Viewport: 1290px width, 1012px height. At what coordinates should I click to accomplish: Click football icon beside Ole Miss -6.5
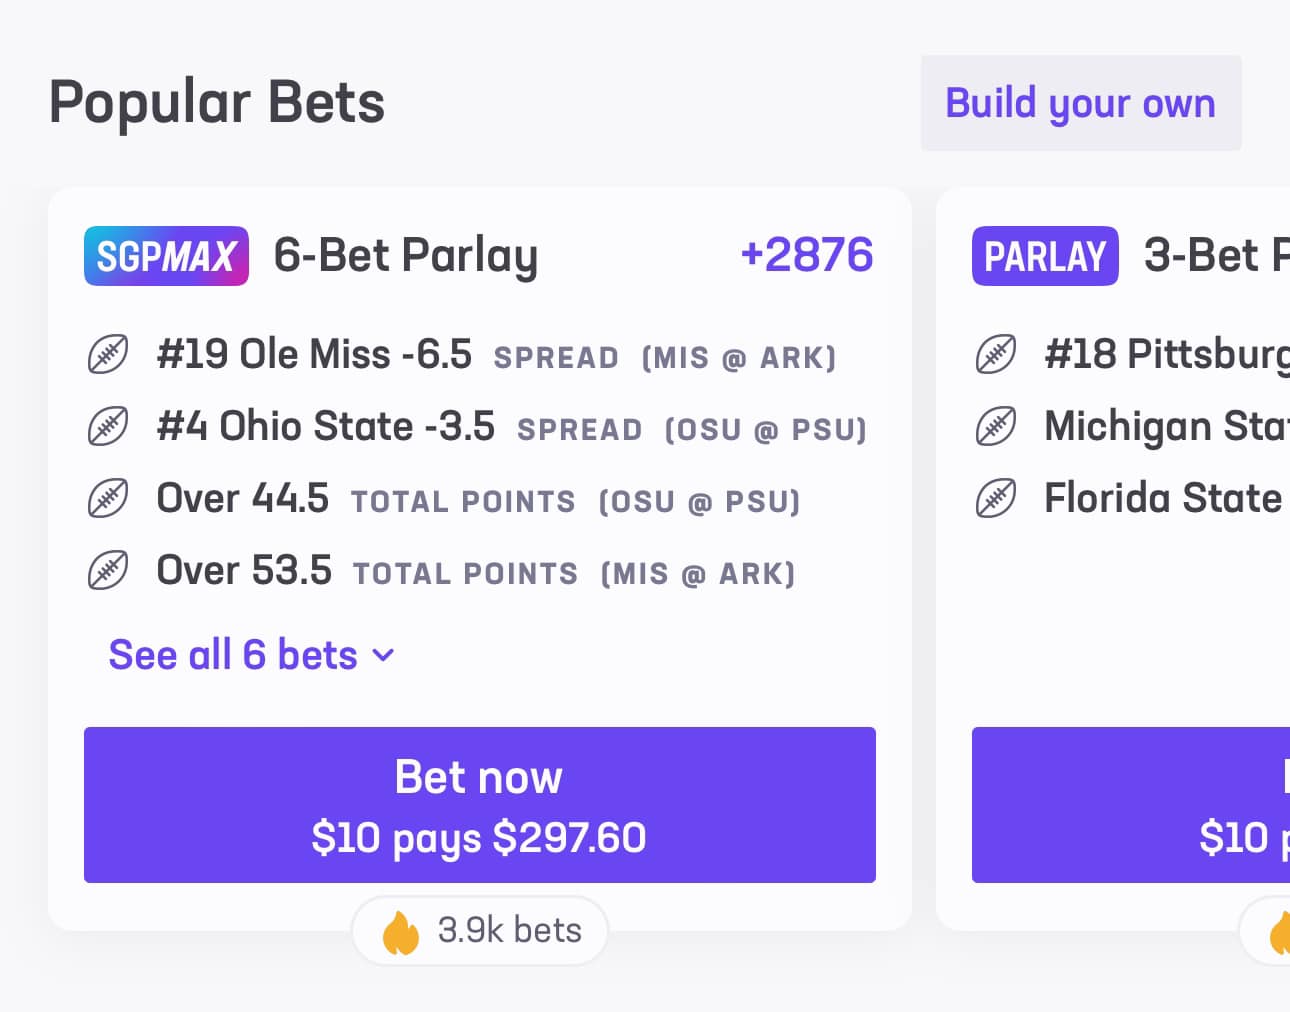click(x=108, y=355)
